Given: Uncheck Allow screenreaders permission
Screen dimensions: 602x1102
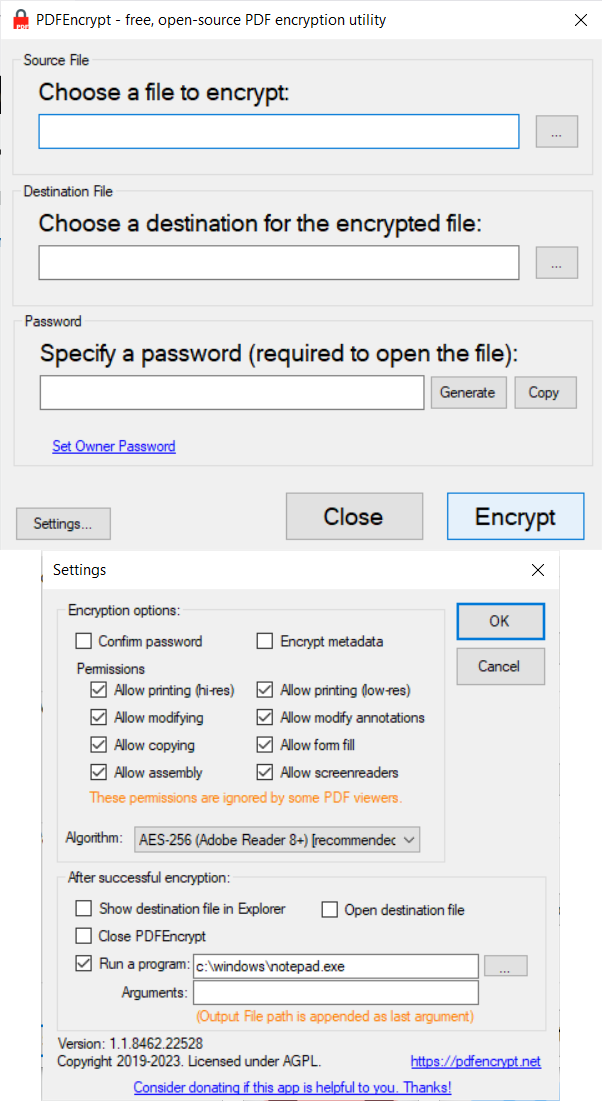Looking at the screenshot, I should 265,771.
